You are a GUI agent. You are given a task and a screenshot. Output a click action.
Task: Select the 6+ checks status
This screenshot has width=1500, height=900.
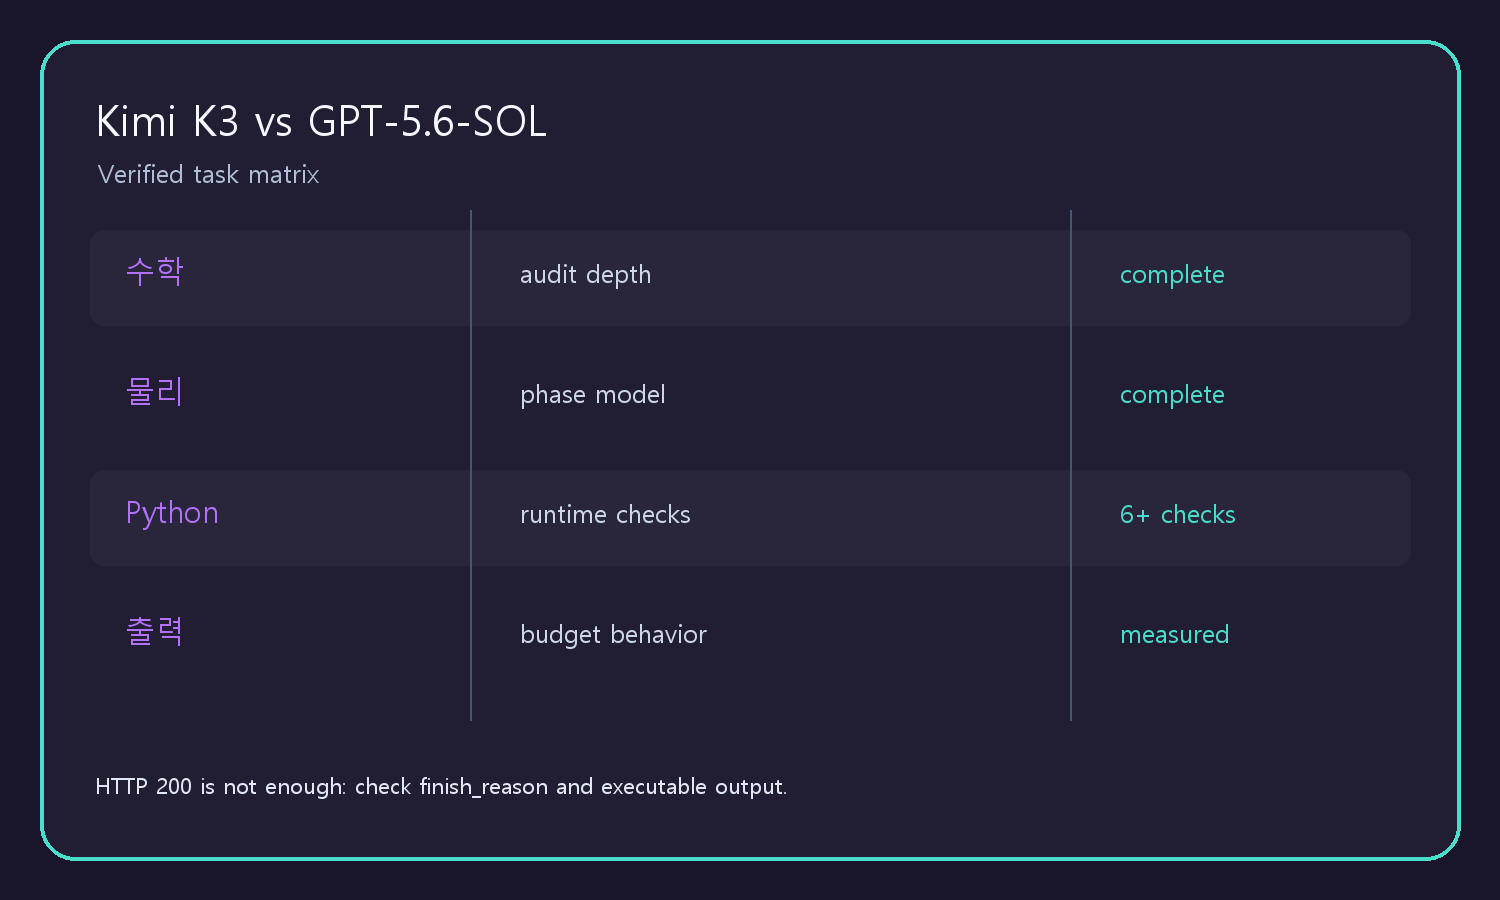click(x=1178, y=515)
